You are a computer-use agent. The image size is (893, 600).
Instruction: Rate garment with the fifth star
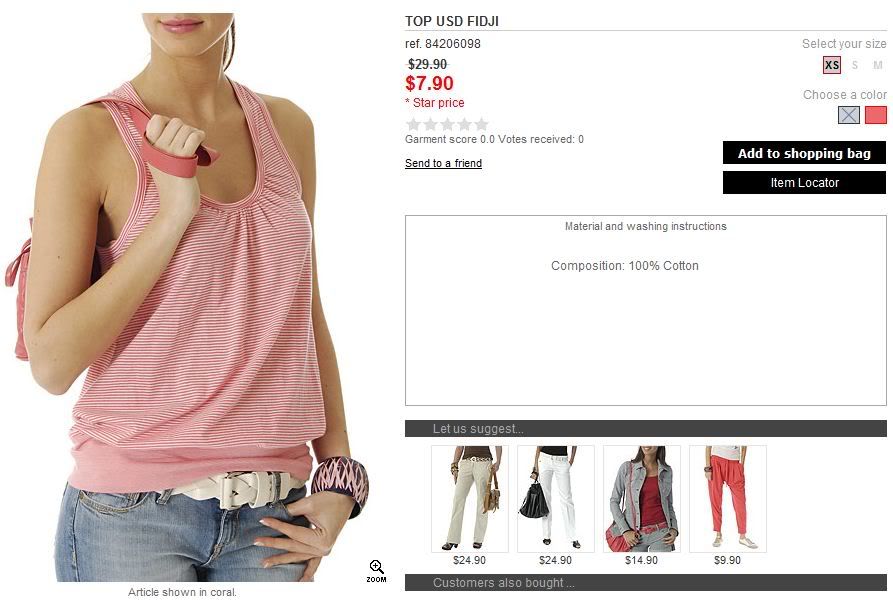click(x=482, y=124)
